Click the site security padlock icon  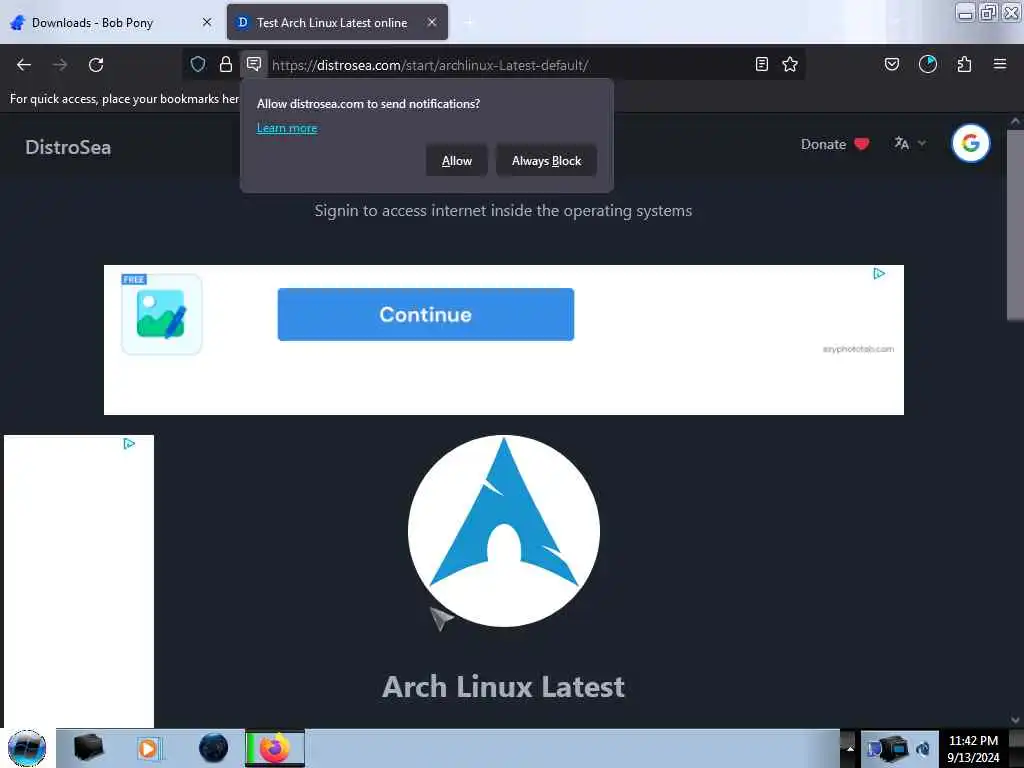226,64
